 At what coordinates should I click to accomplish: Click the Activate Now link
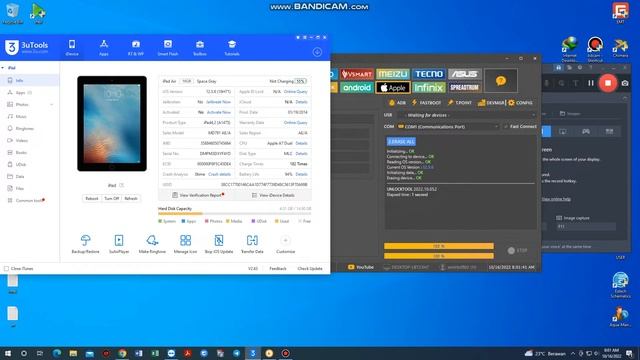219,112
